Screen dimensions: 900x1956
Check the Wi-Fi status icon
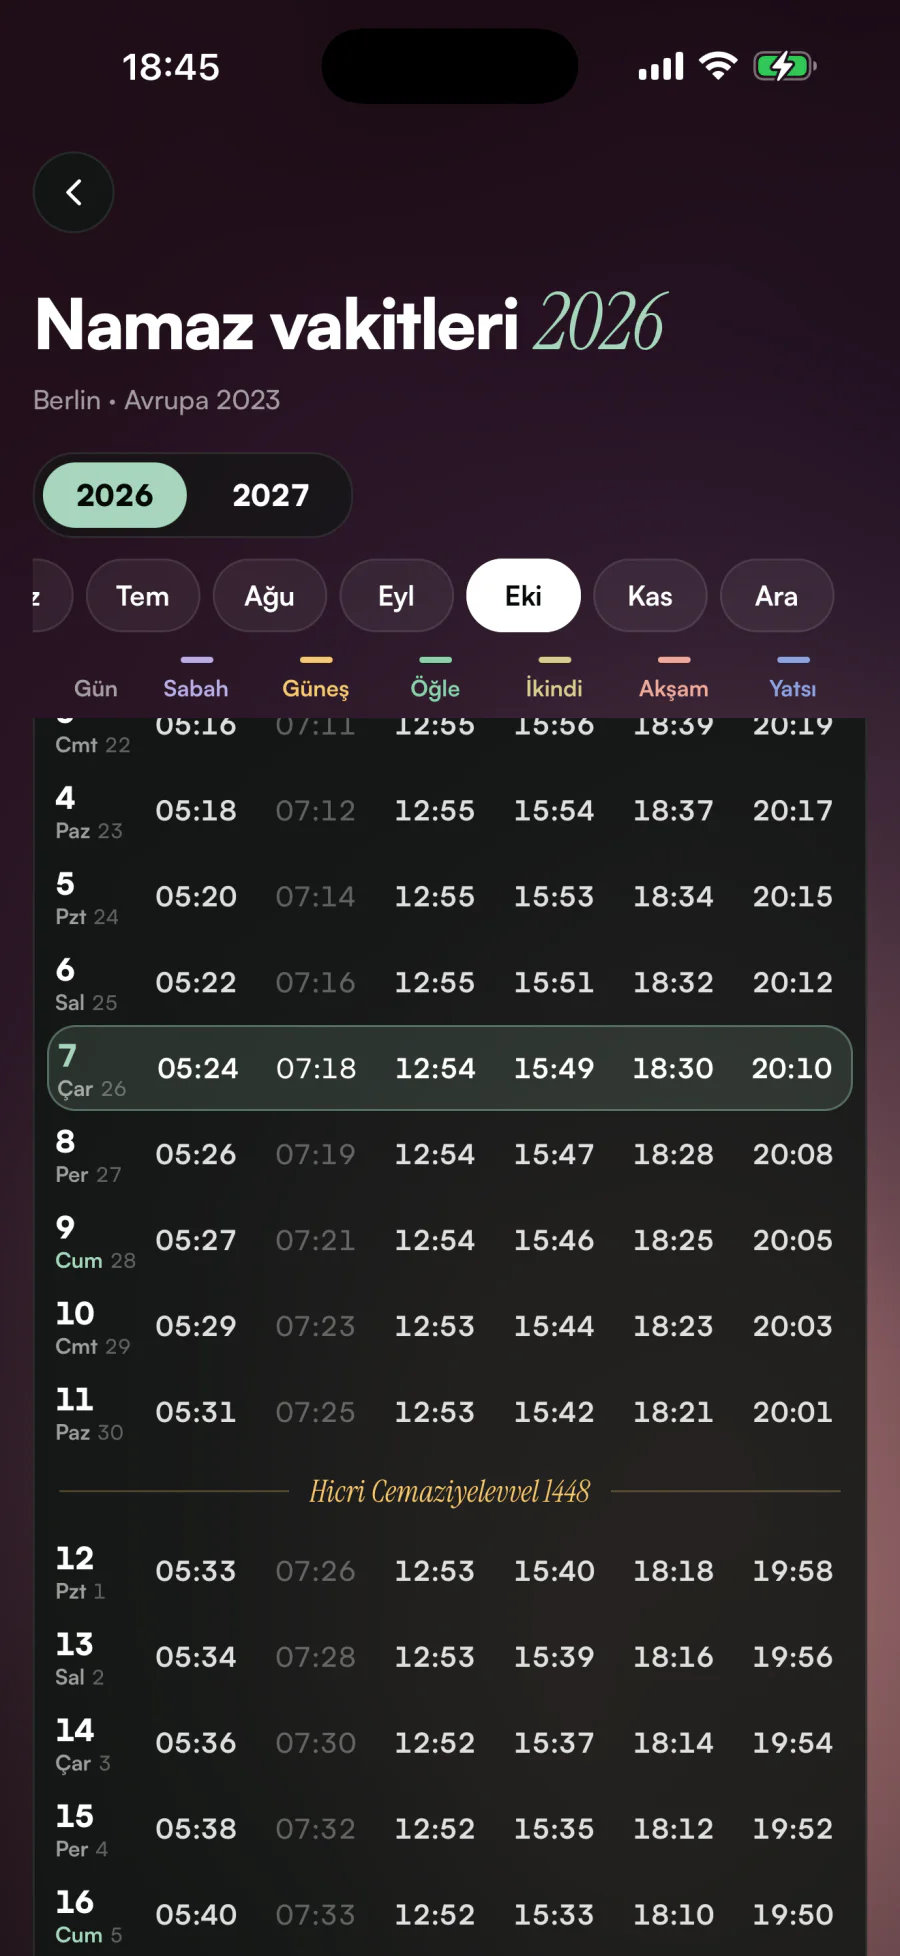click(718, 66)
